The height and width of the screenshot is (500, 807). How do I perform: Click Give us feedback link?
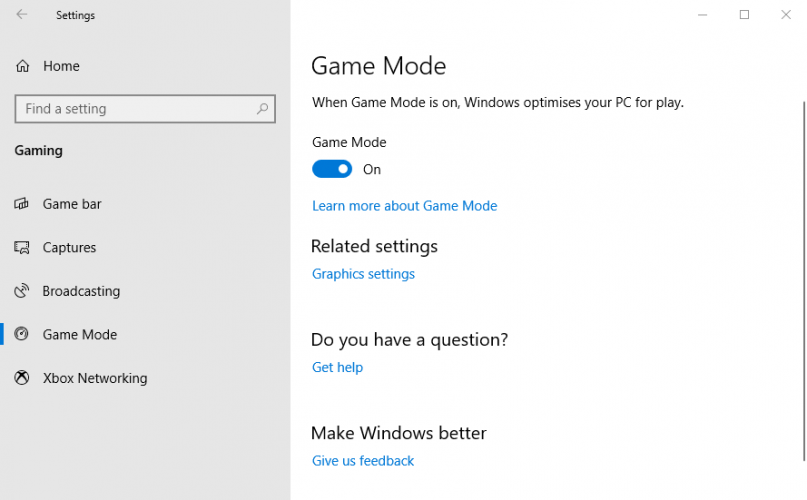[363, 461]
